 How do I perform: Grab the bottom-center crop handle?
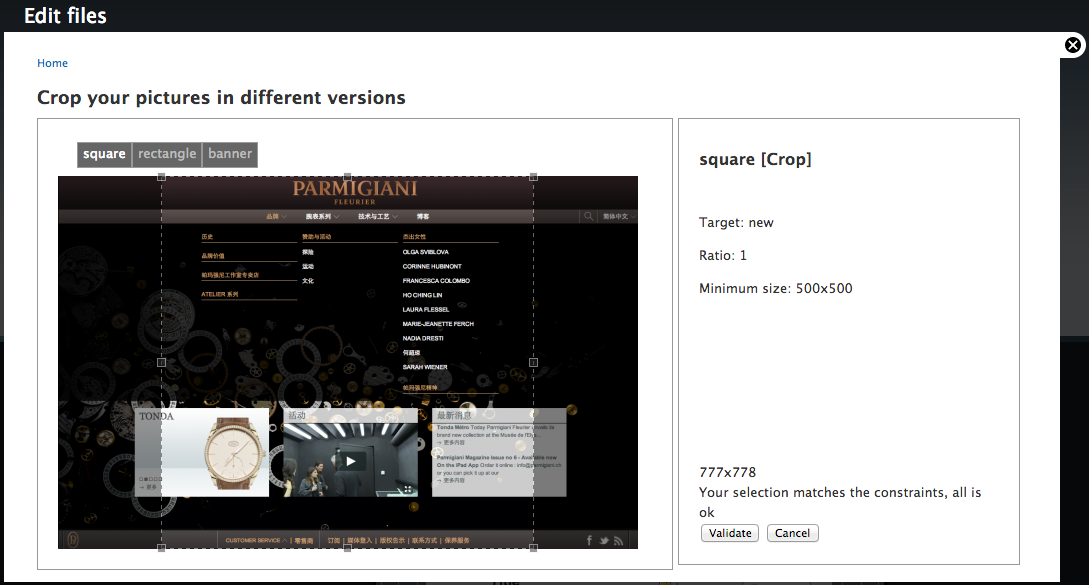347,548
